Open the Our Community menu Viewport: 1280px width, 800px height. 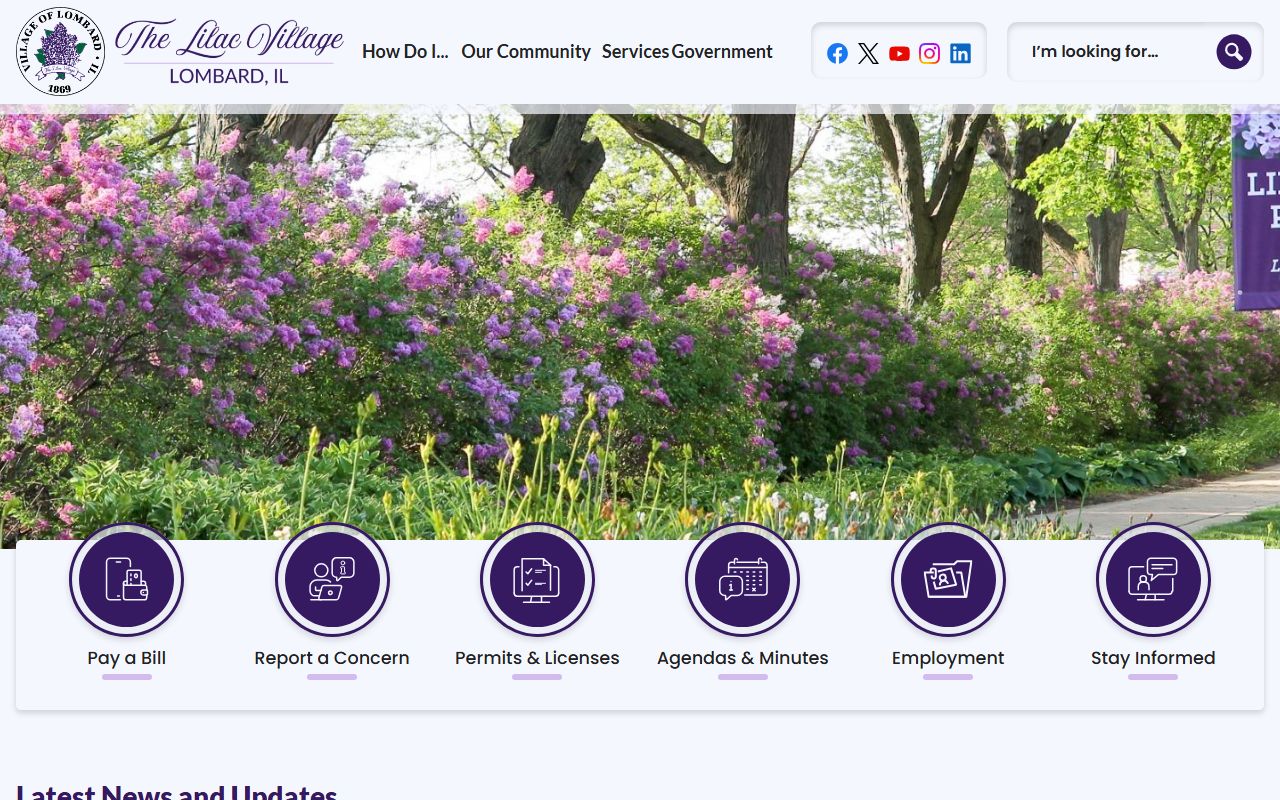pyautogui.click(x=526, y=51)
